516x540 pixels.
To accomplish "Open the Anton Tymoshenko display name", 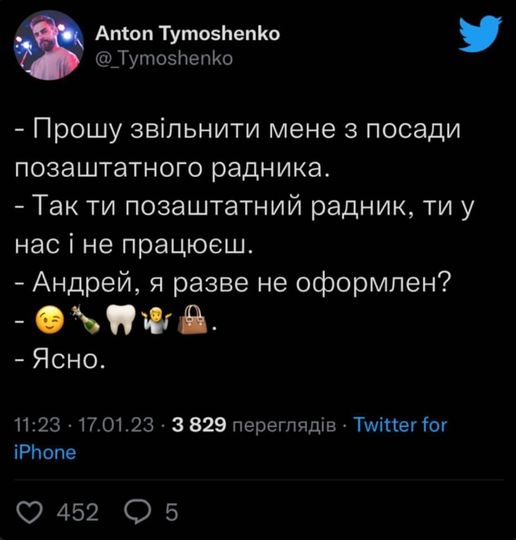I will click(x=188, y=34).
